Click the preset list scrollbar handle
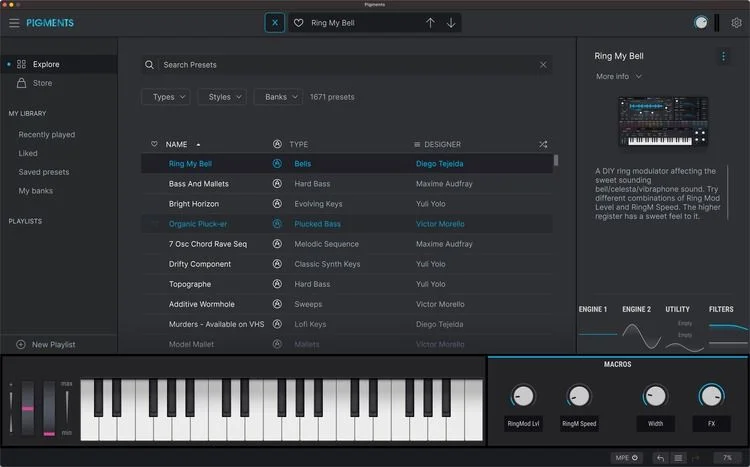The image size is (750, 467). (555, 160)
